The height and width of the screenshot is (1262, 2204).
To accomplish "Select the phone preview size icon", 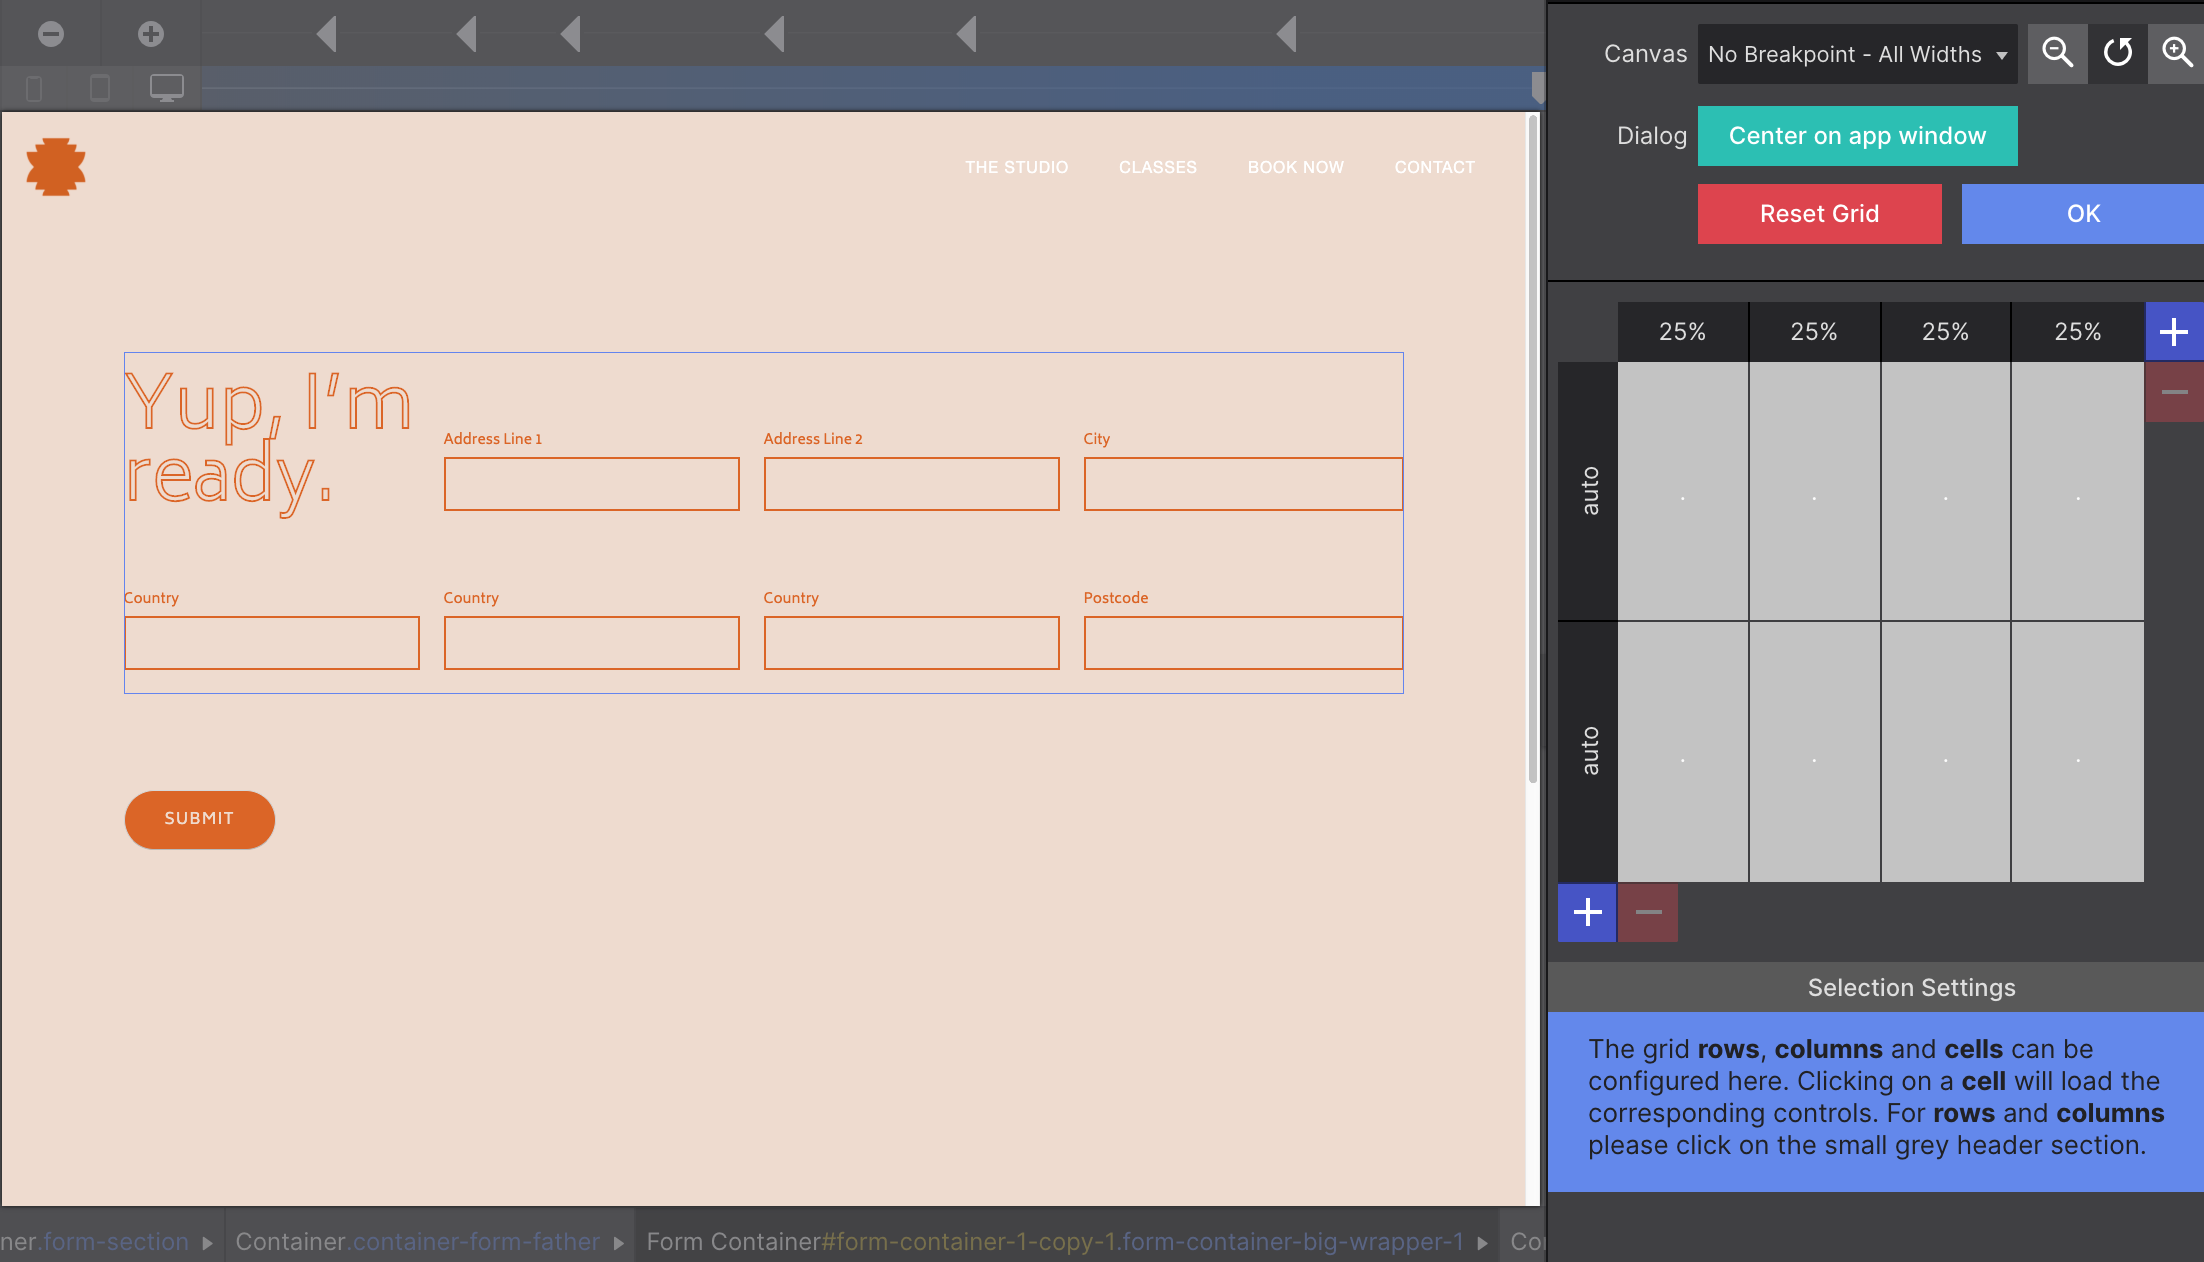I will [x=33, y=88].
